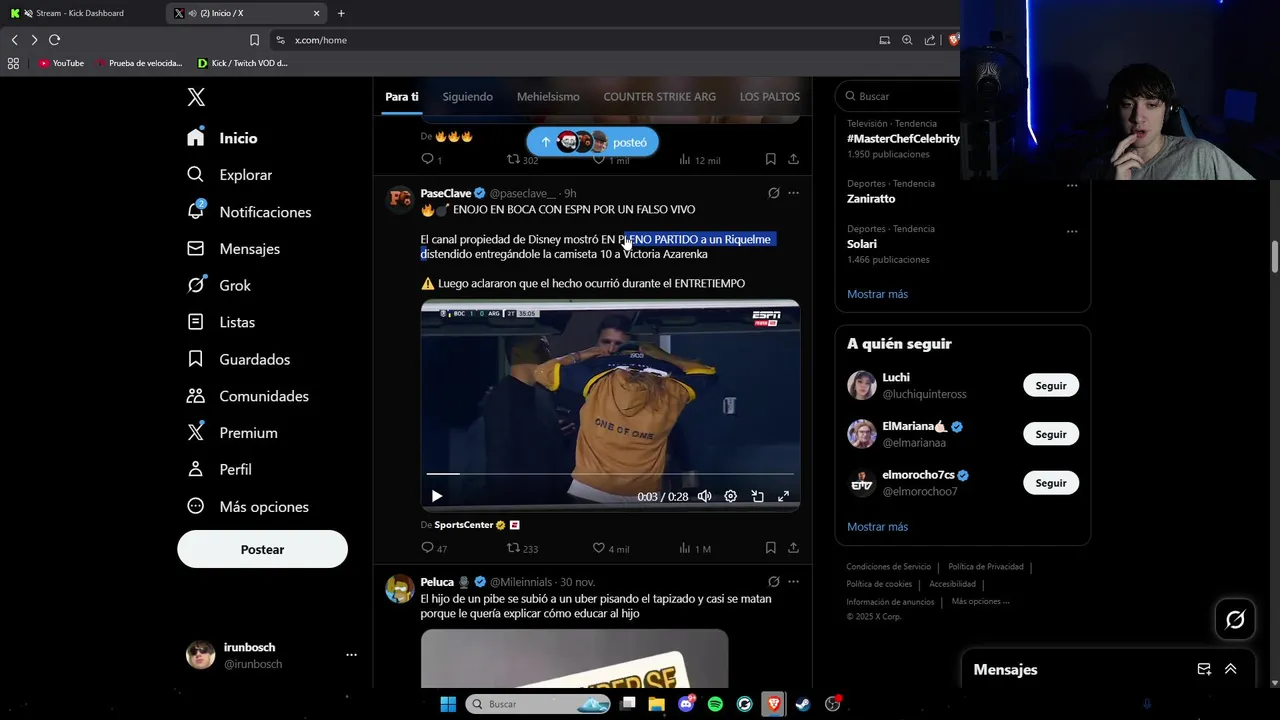1280x720 pixels.
Task: View PaseClave post analytics 1 M
Action: pos(695,548)
